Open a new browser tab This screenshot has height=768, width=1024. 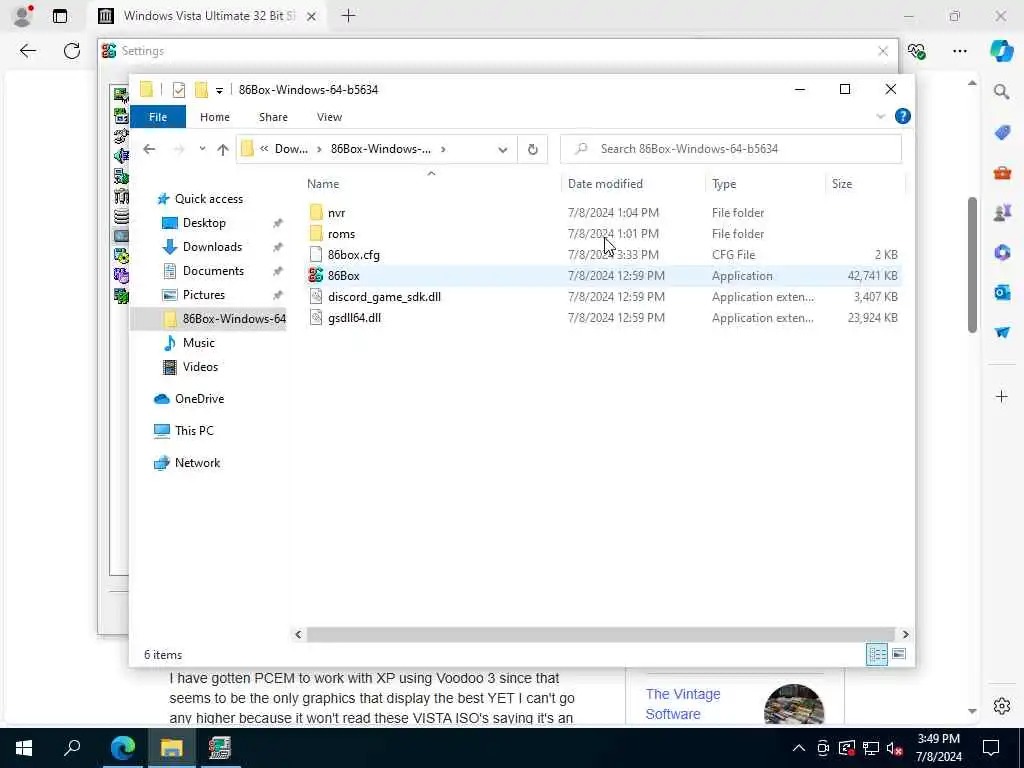click(349, 16)
